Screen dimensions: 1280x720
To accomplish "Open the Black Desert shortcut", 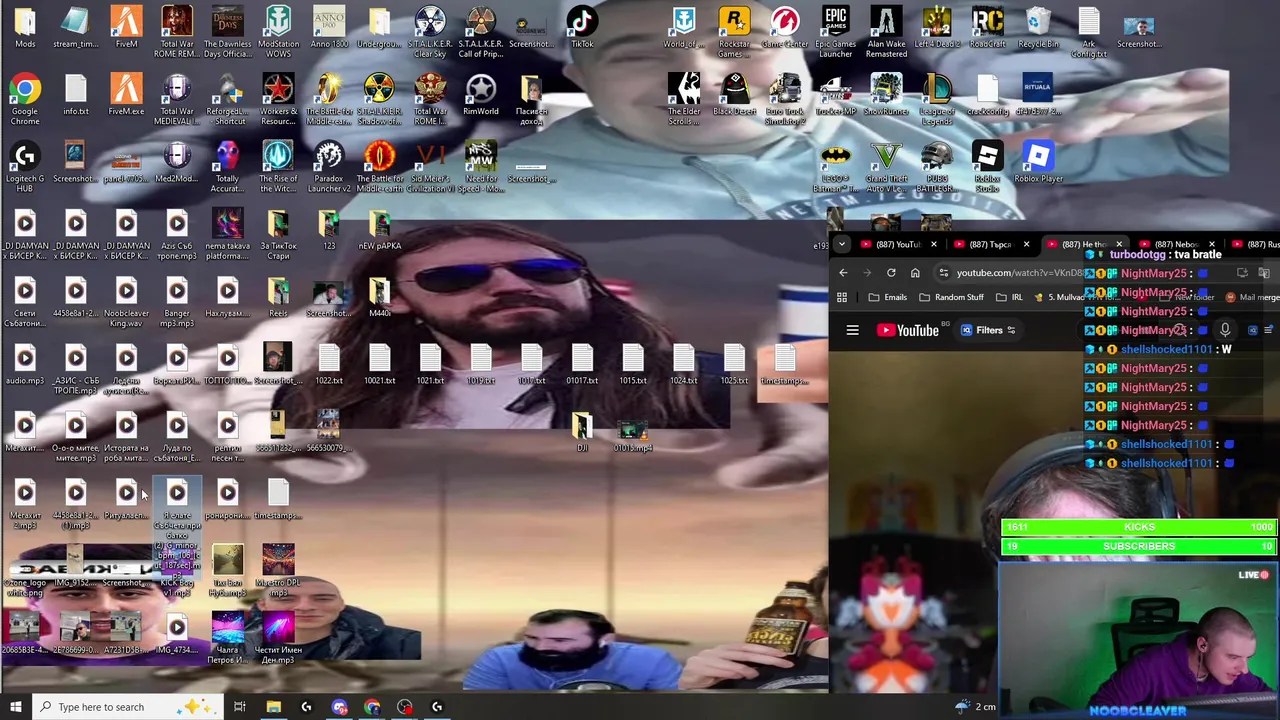I will click(x=734, y=94).
